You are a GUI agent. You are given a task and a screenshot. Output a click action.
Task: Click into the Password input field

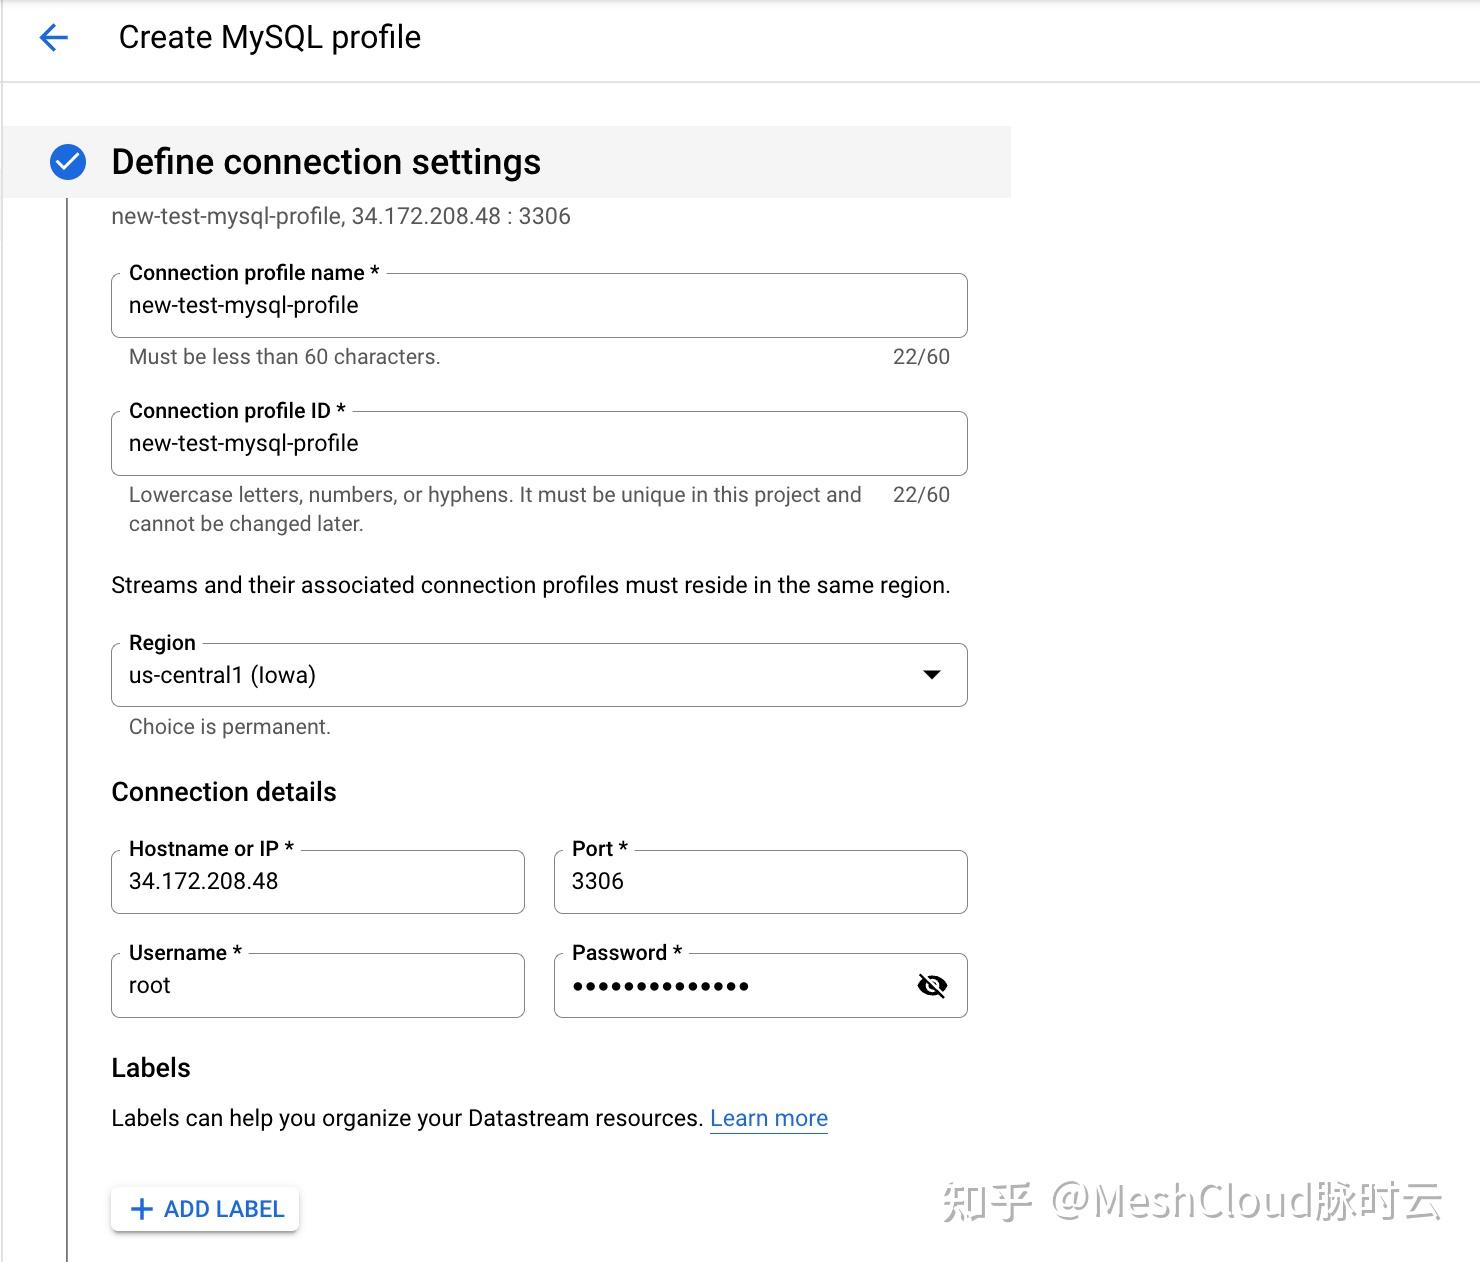(730, 986)
